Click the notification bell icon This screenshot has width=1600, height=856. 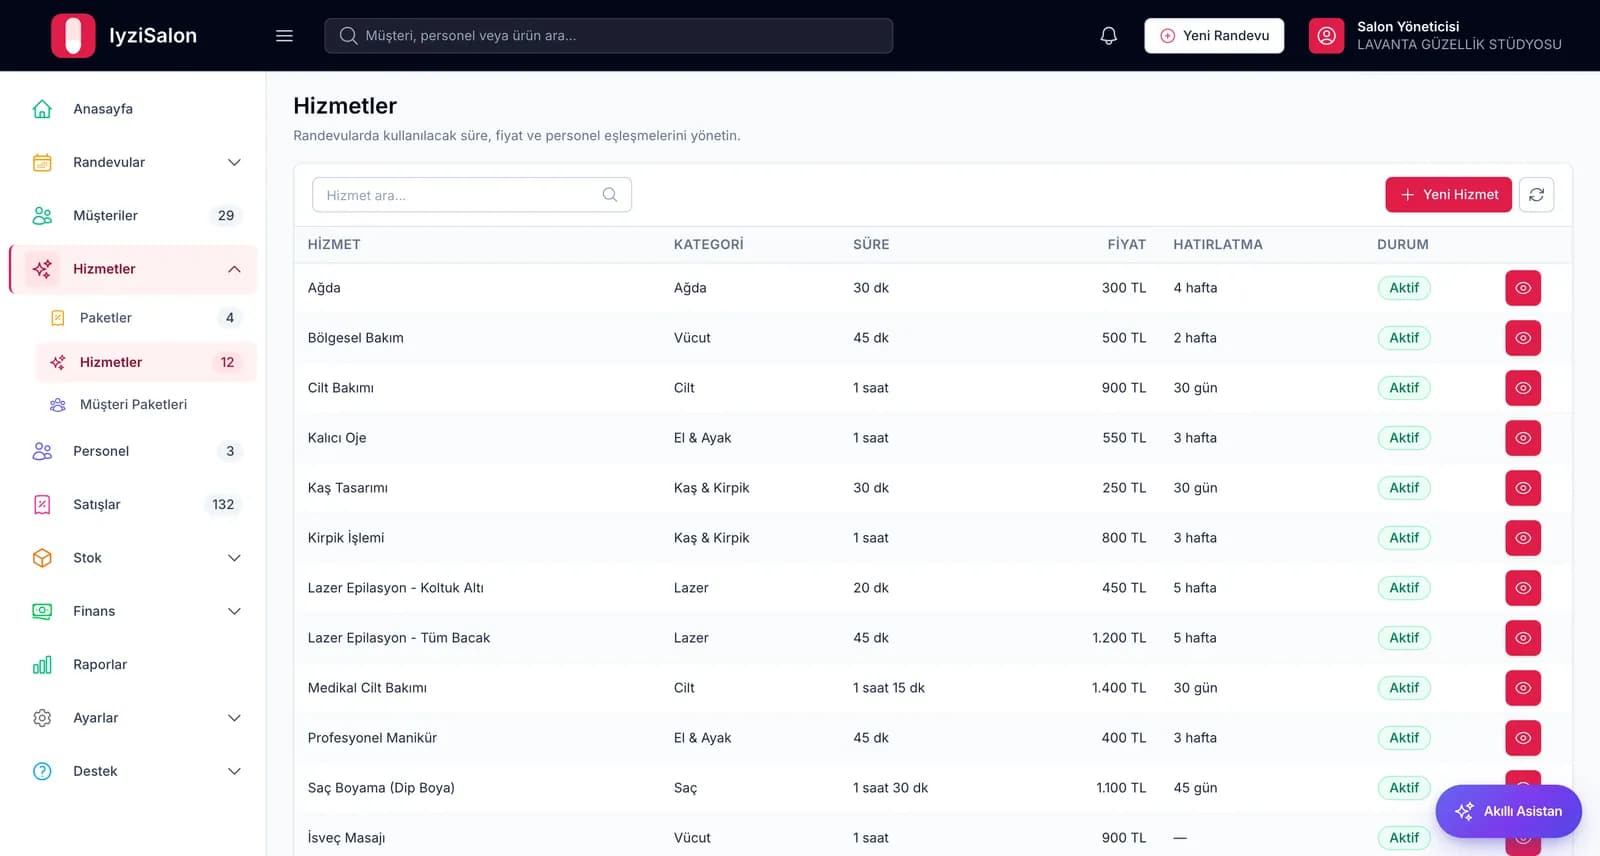click(x=1108, y=36)
